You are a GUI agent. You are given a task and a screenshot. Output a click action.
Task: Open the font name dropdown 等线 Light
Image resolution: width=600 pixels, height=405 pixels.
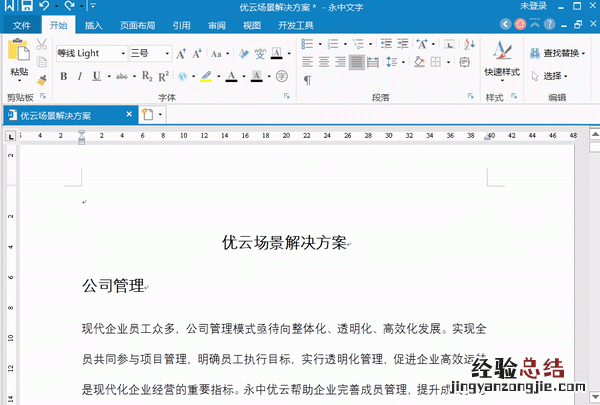[x=91, y=53]
